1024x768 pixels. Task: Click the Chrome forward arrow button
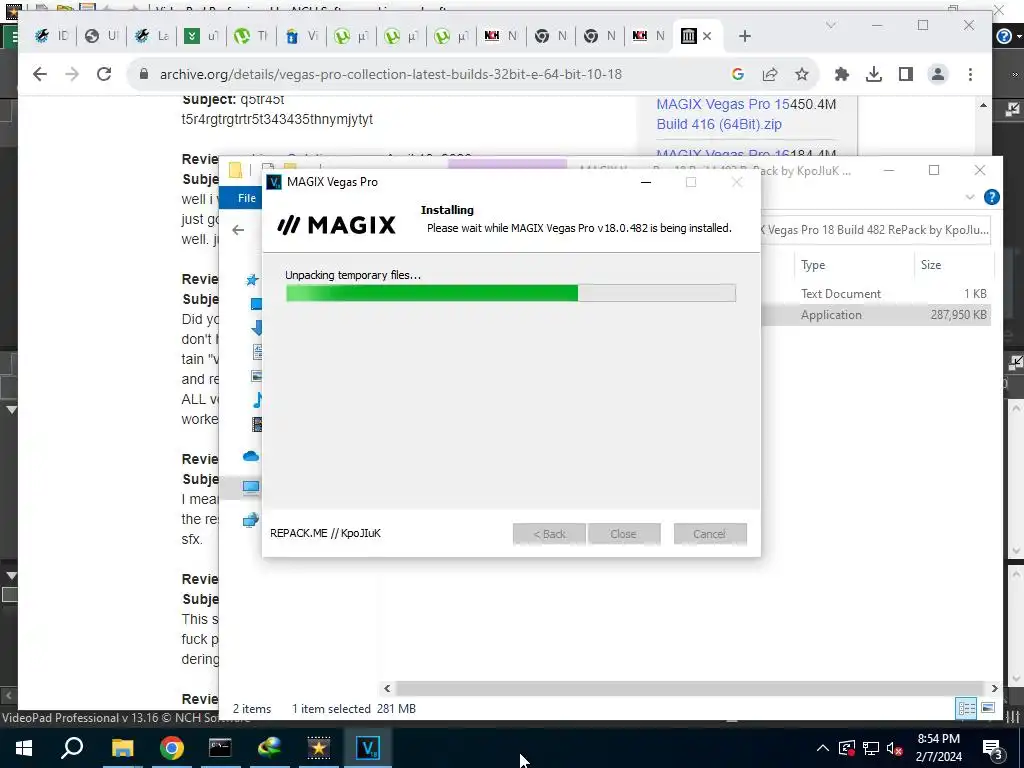coord(72,74)
